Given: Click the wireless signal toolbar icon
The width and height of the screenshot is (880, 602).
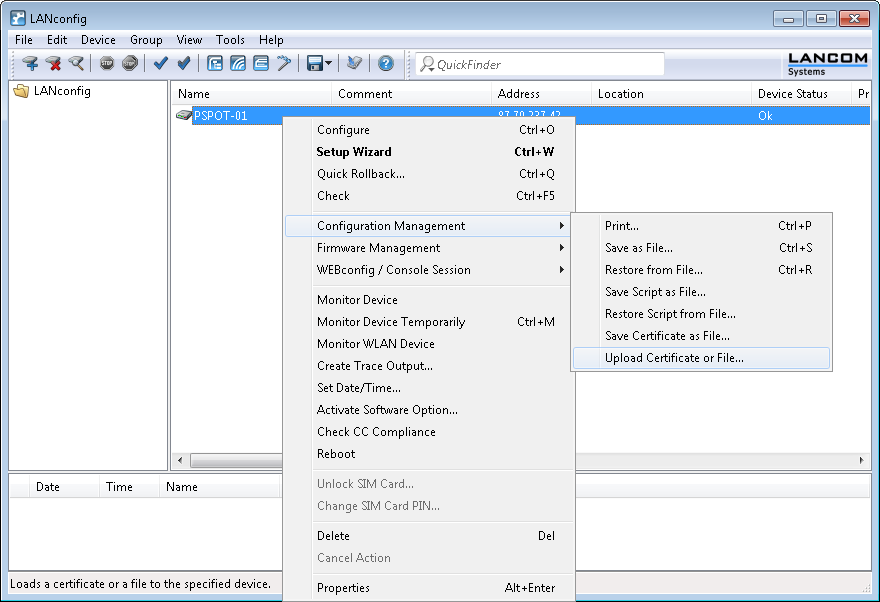Looking at the screenshot, I should 238,64.
